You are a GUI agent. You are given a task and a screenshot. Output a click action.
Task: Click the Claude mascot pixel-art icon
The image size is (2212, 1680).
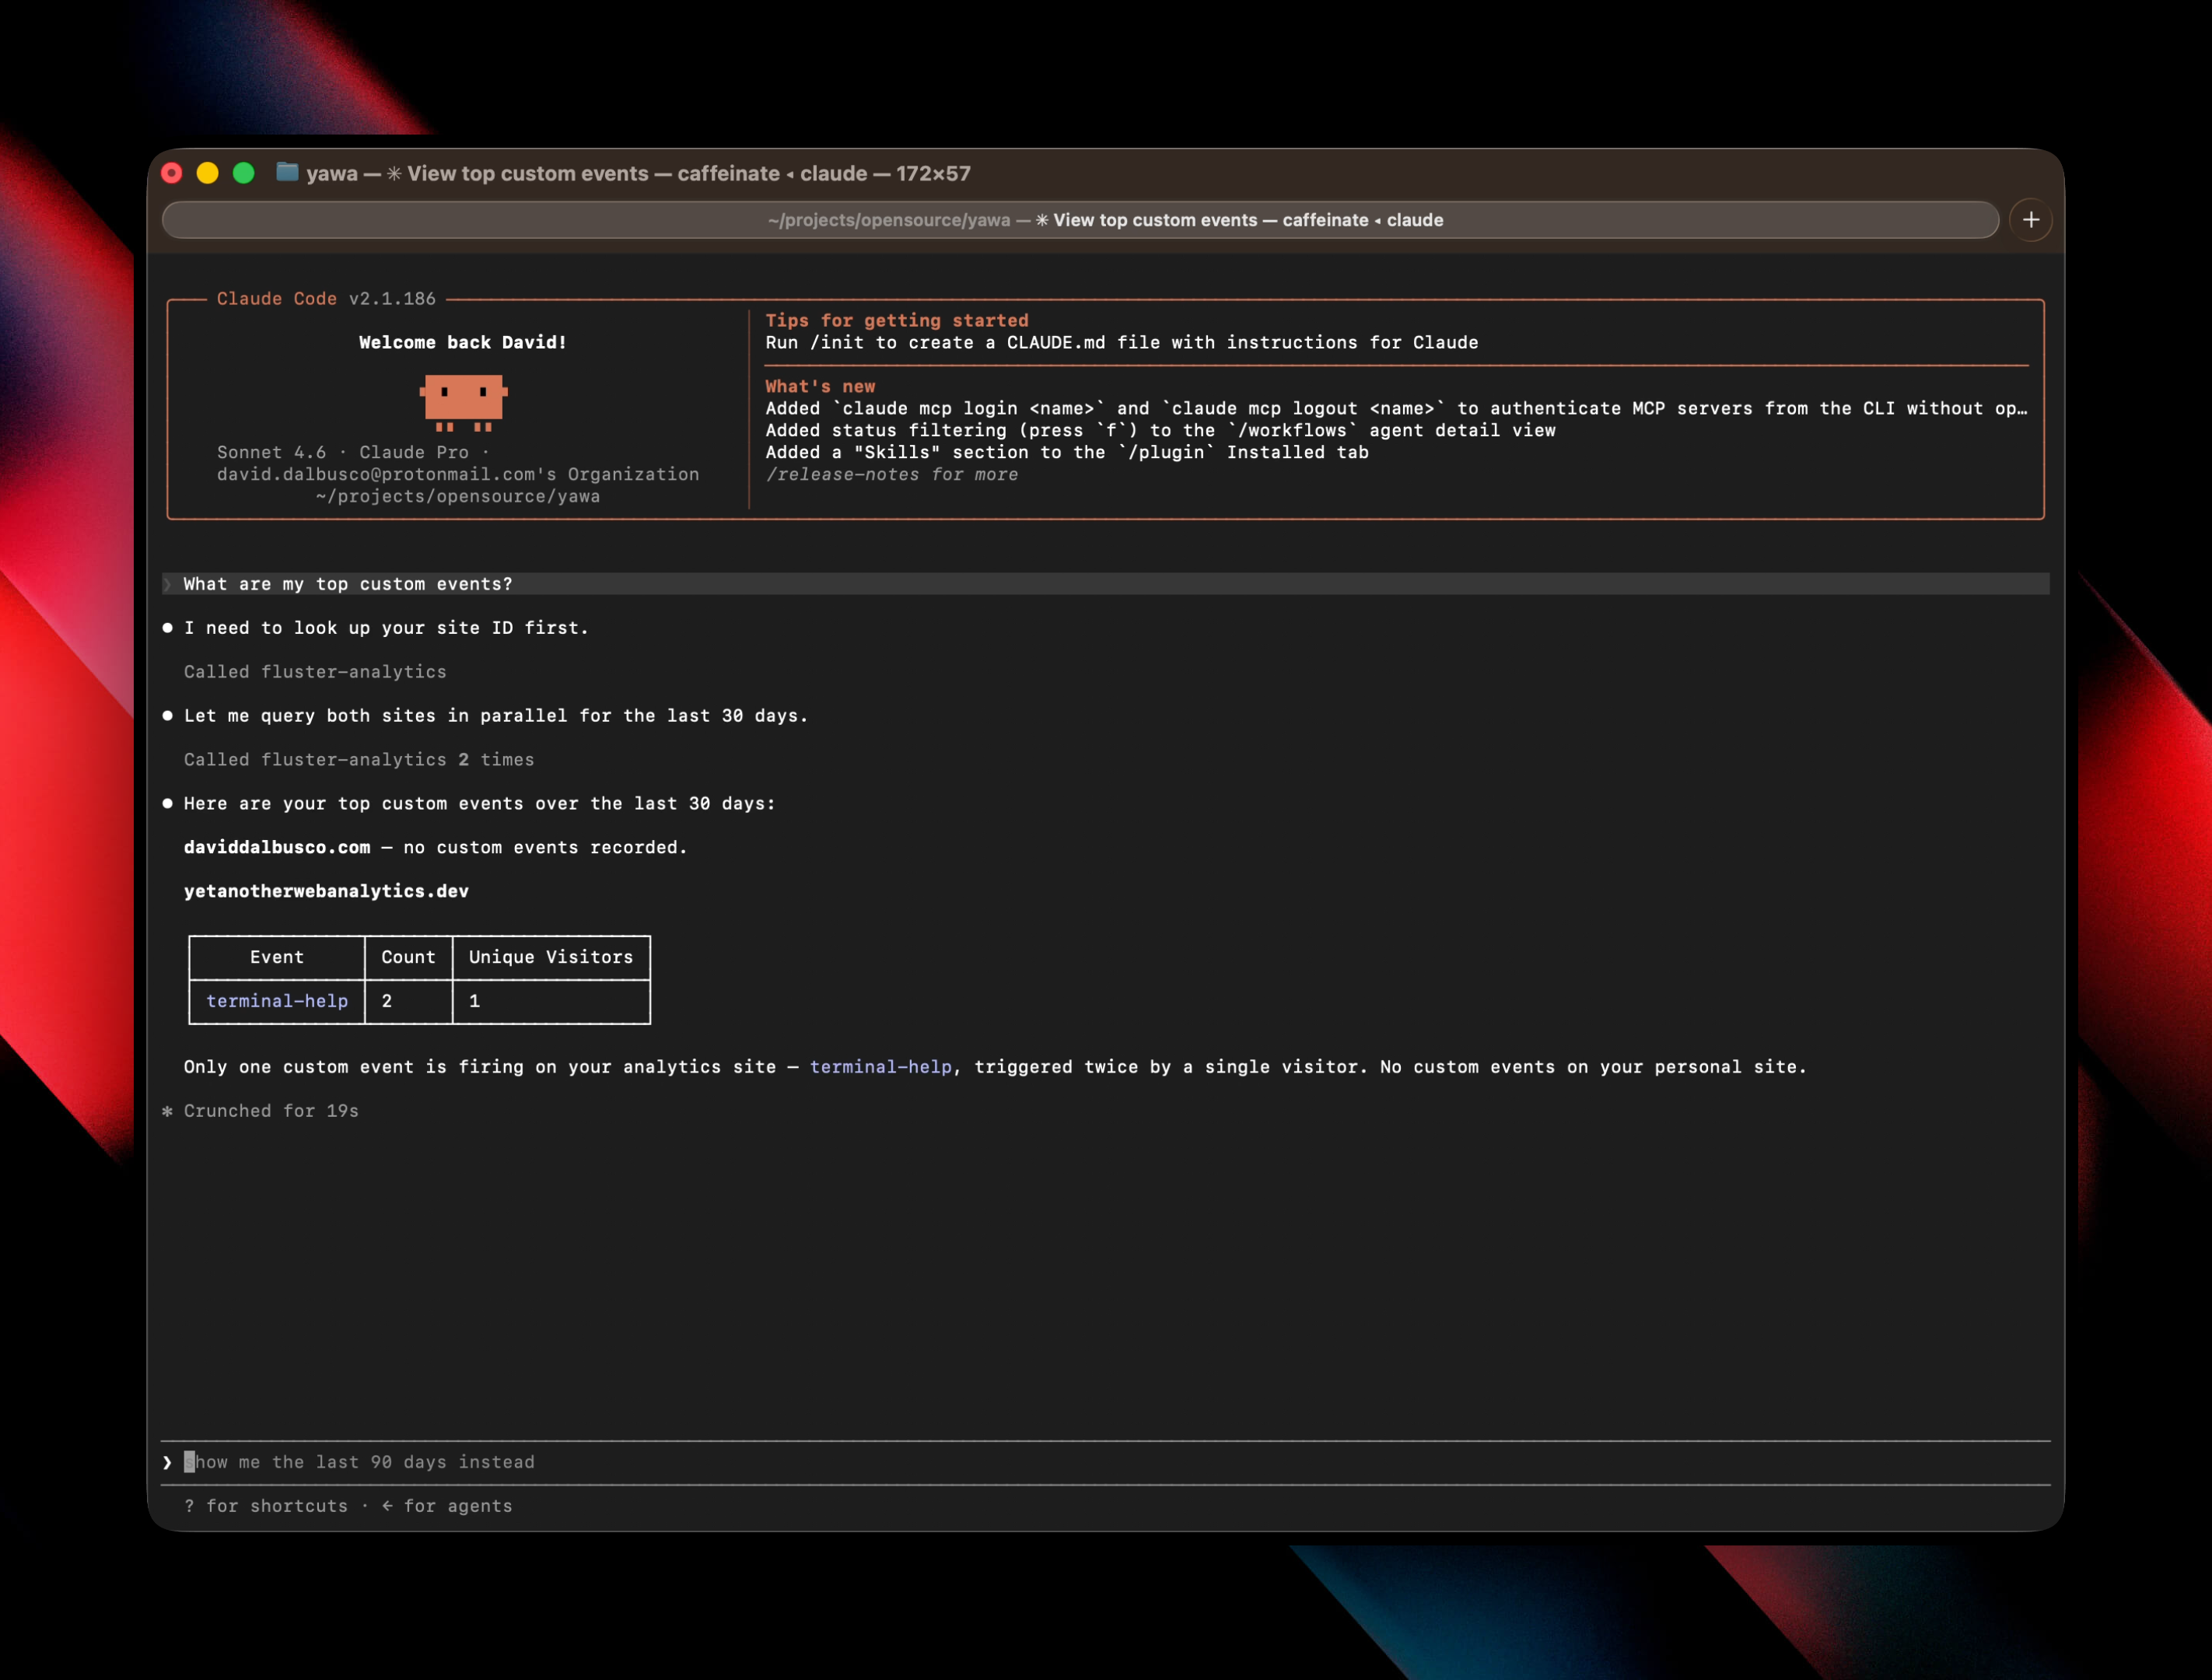click(x=463, y=402)
